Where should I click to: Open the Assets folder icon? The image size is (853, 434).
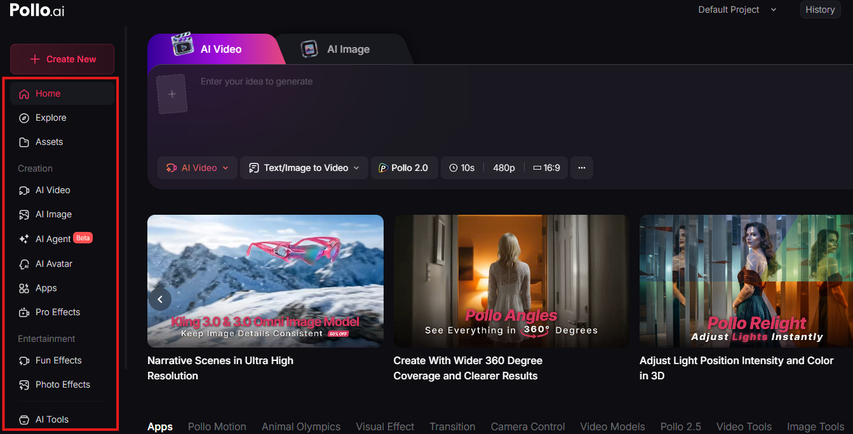[x=24, y=142]
